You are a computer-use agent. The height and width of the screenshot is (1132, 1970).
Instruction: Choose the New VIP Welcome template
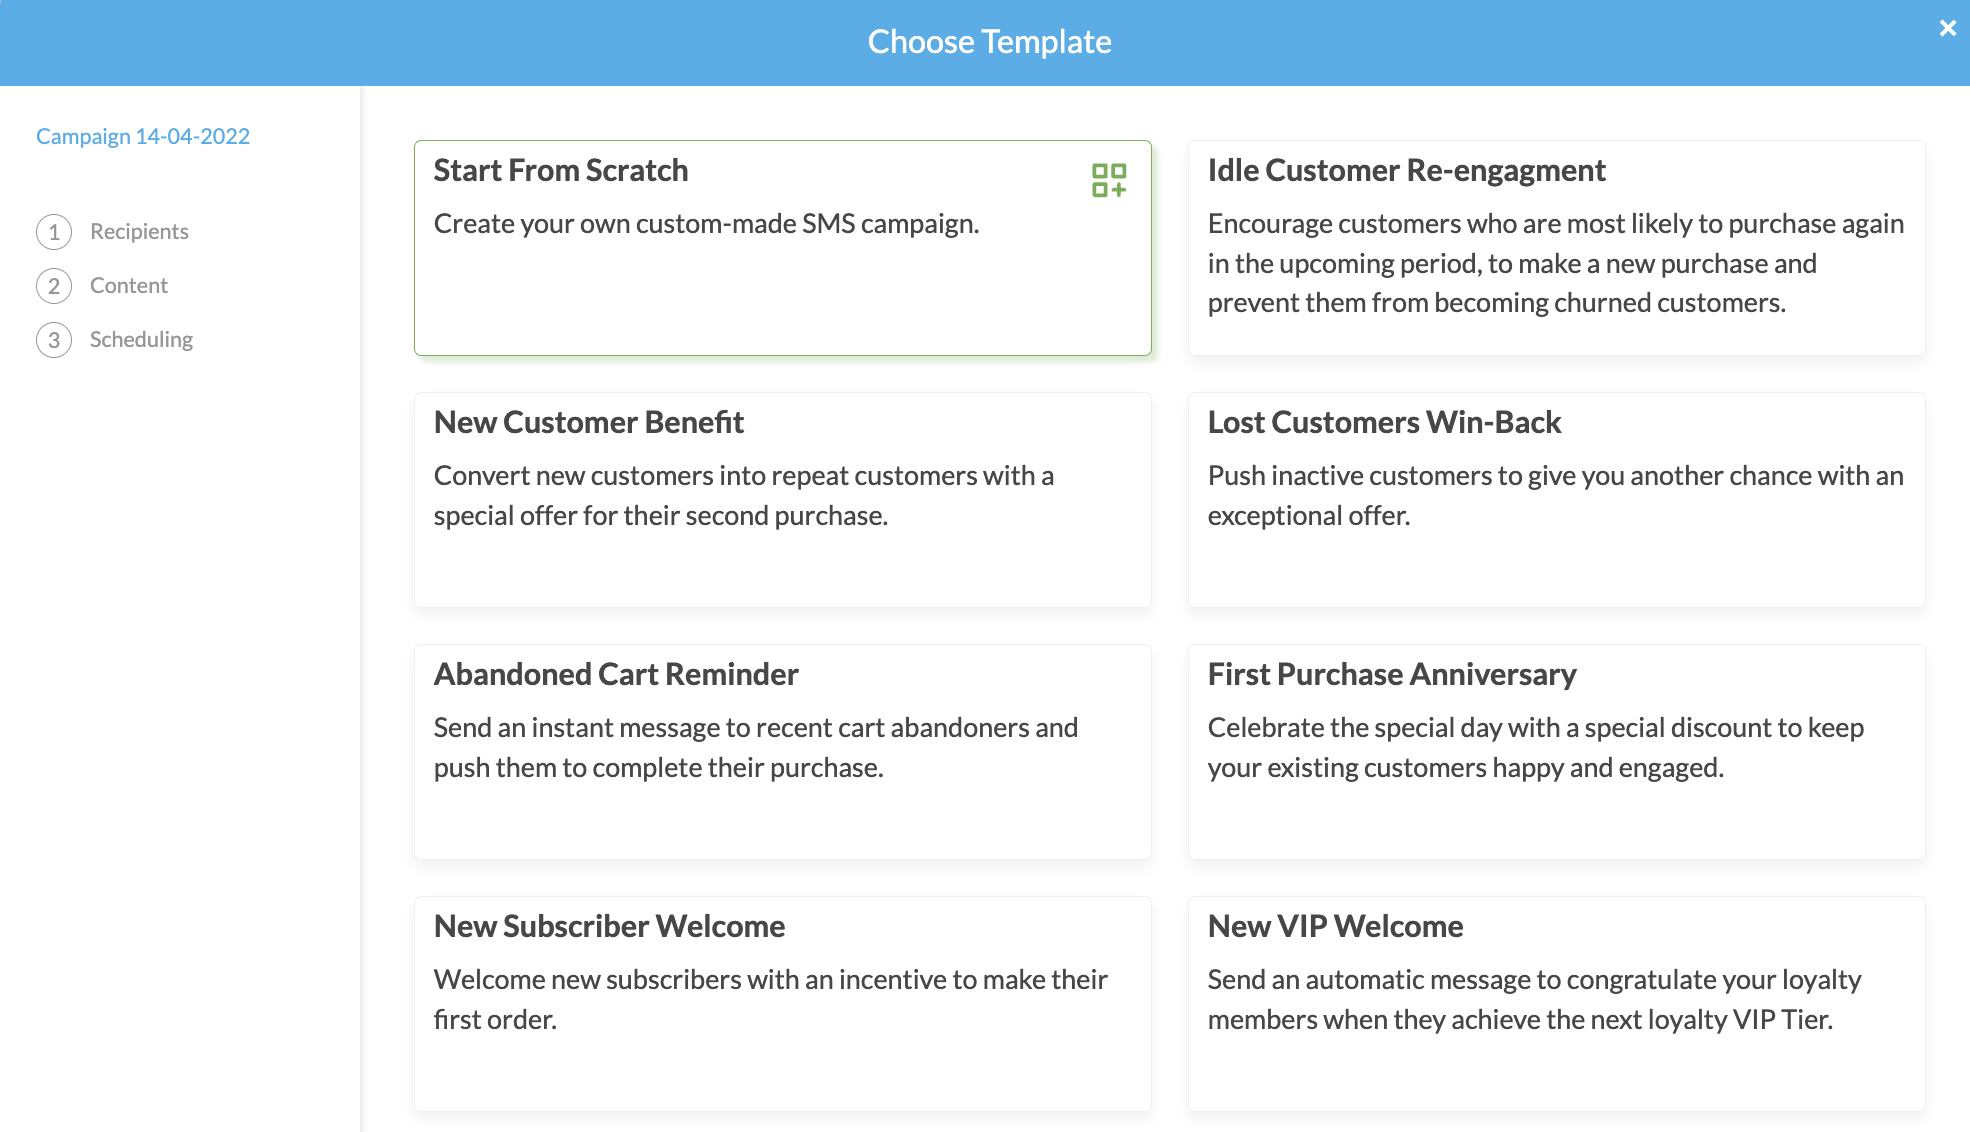coord(1556,1004)
